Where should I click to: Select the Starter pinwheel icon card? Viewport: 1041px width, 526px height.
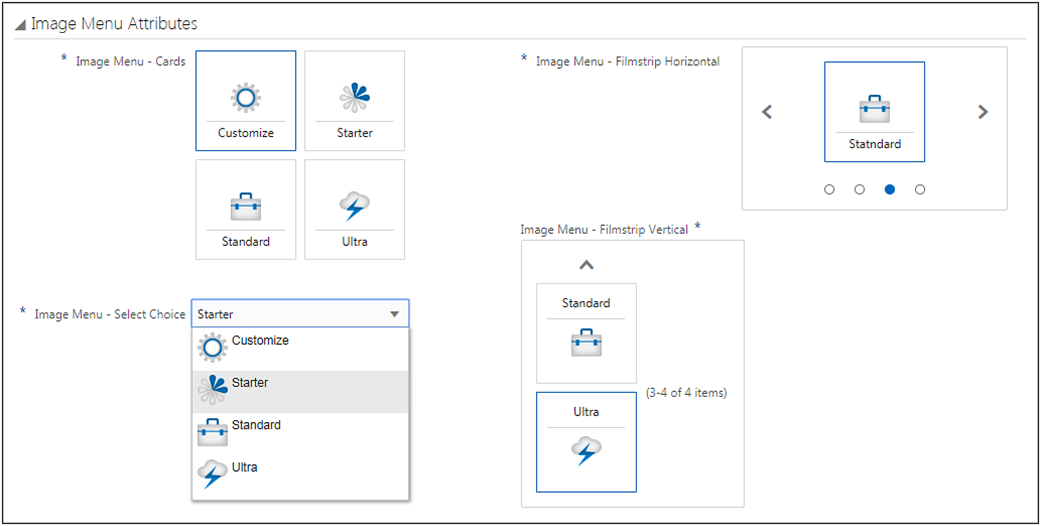pyautogui.click(x=354, y=100)
